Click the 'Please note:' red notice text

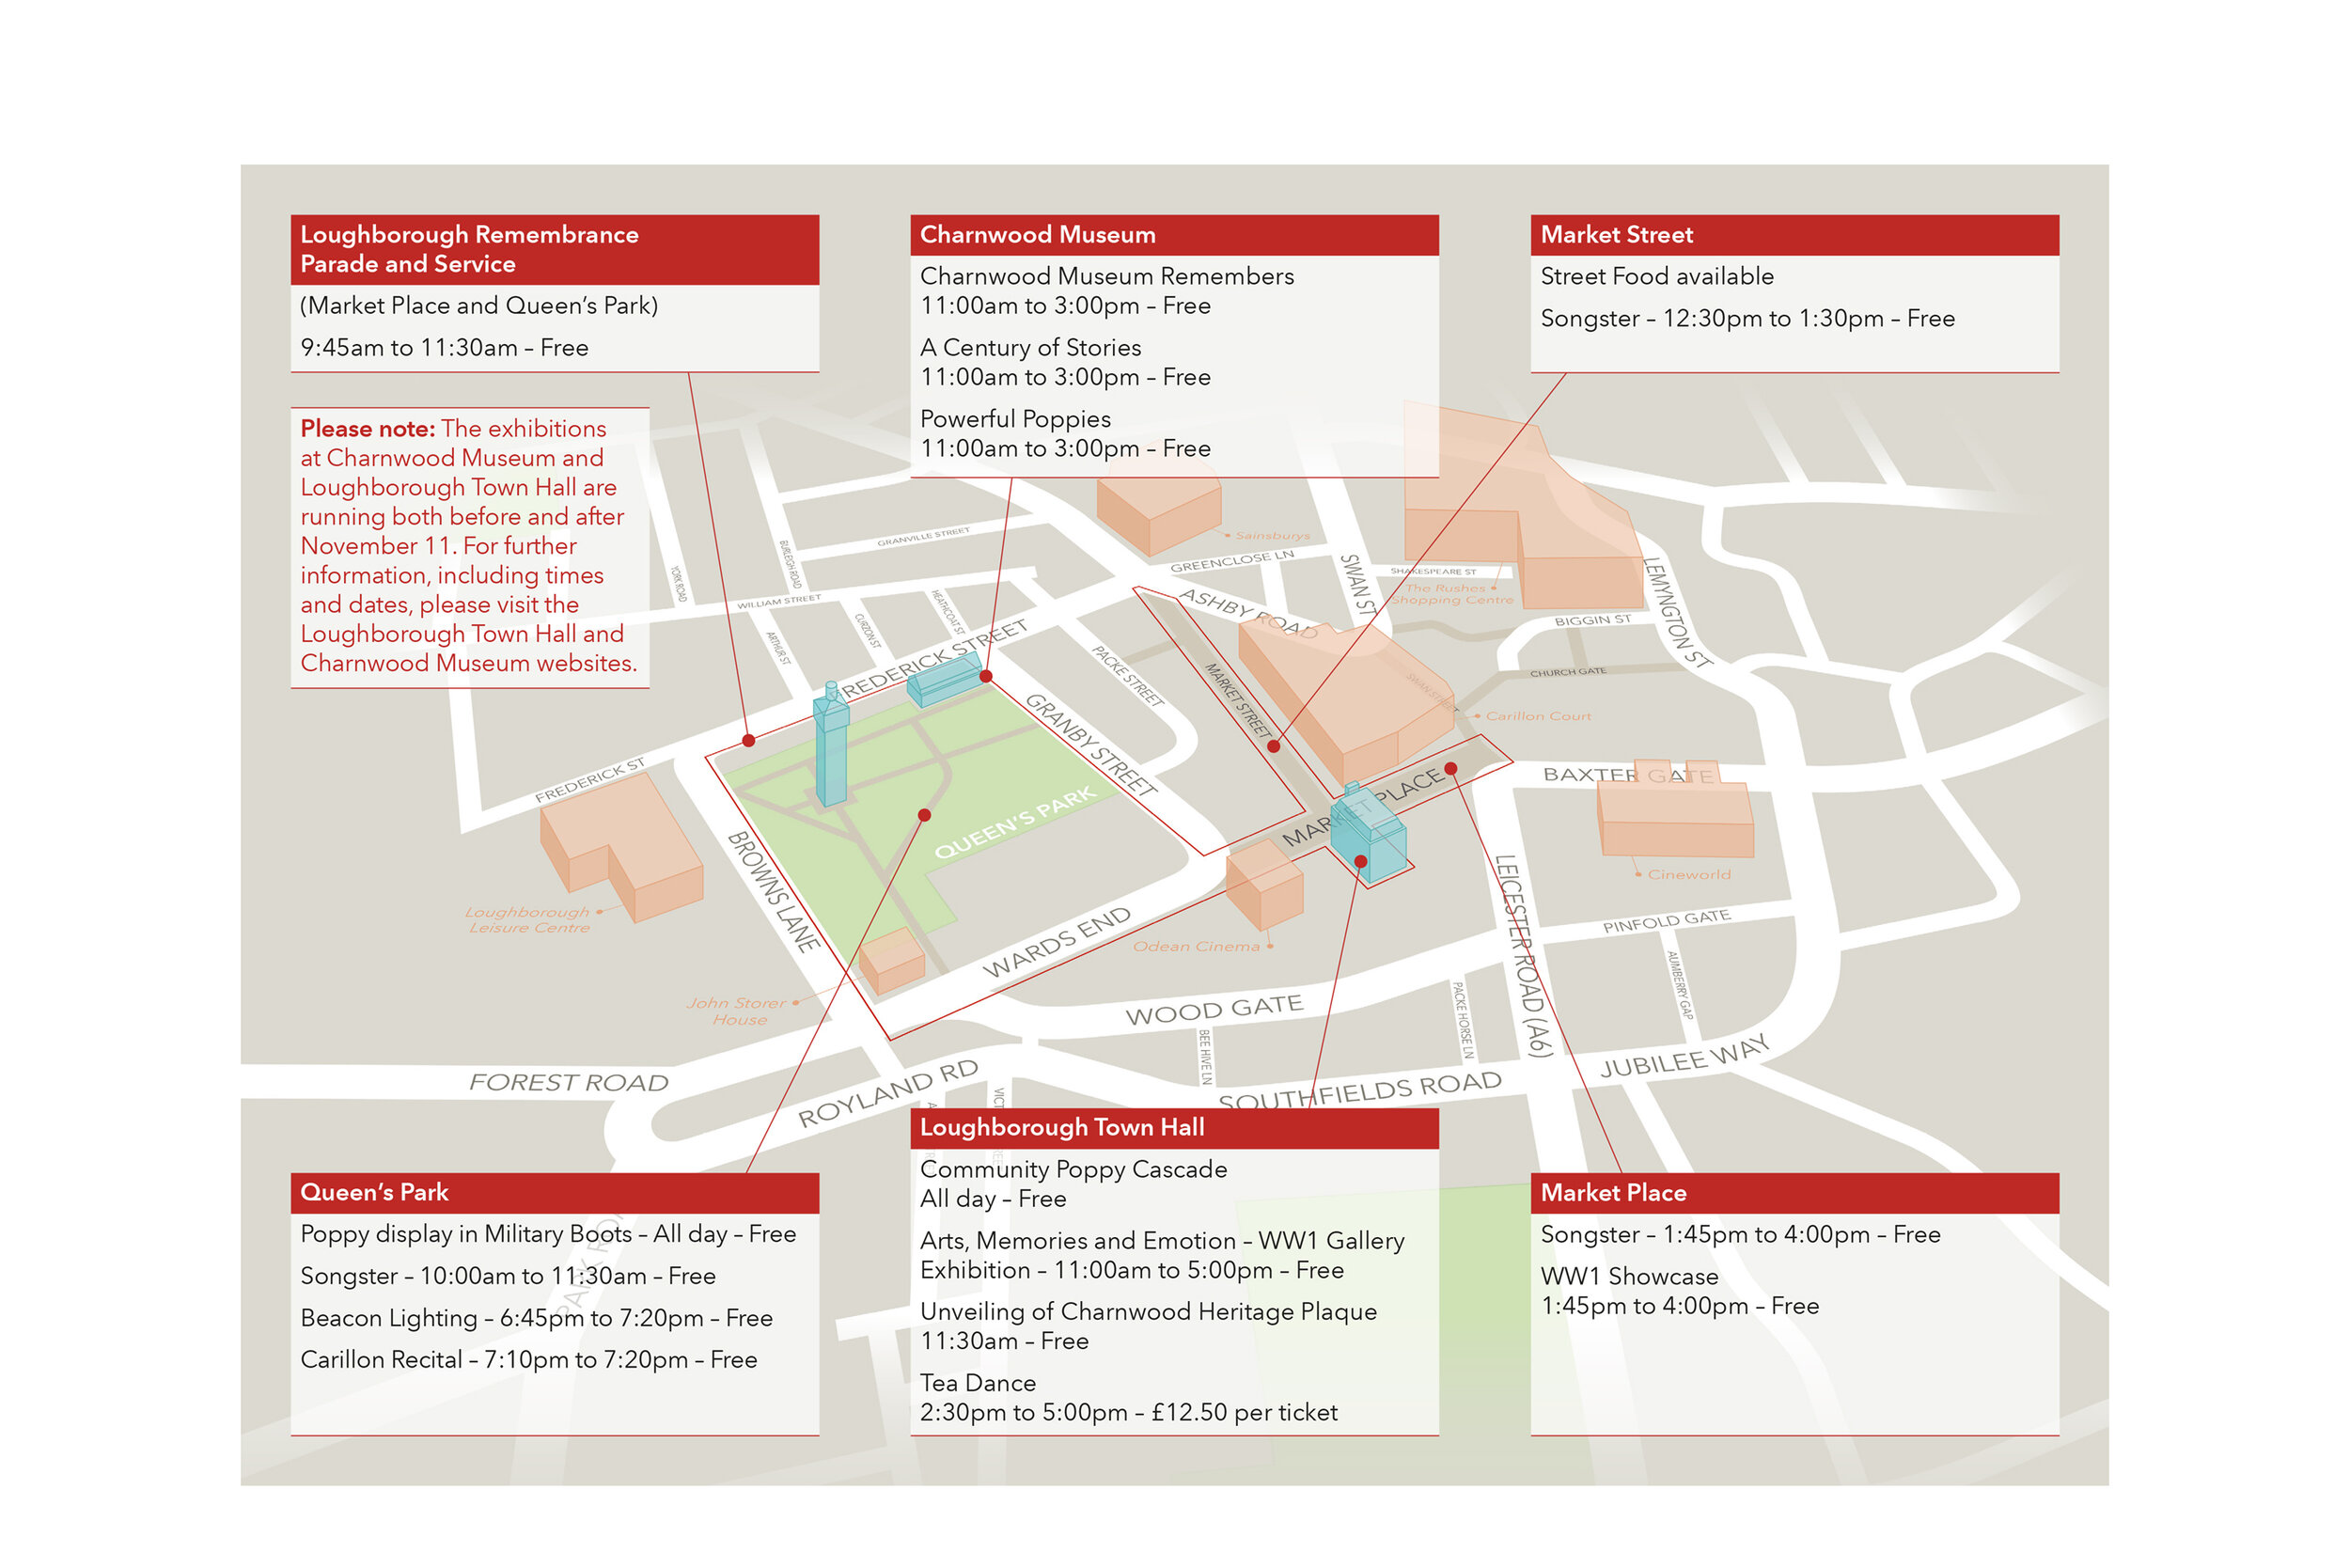(x=368, y=429)
